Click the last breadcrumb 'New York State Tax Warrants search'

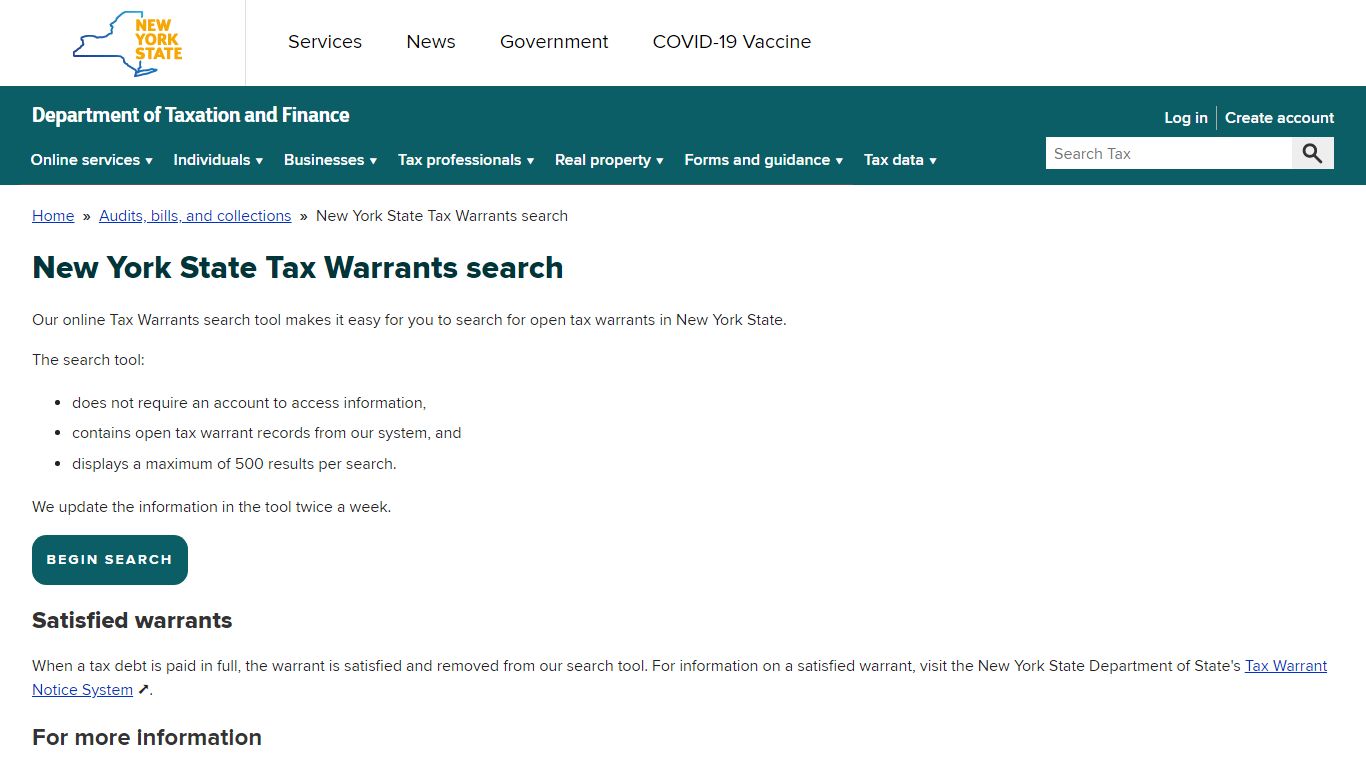tap(442, 216)
